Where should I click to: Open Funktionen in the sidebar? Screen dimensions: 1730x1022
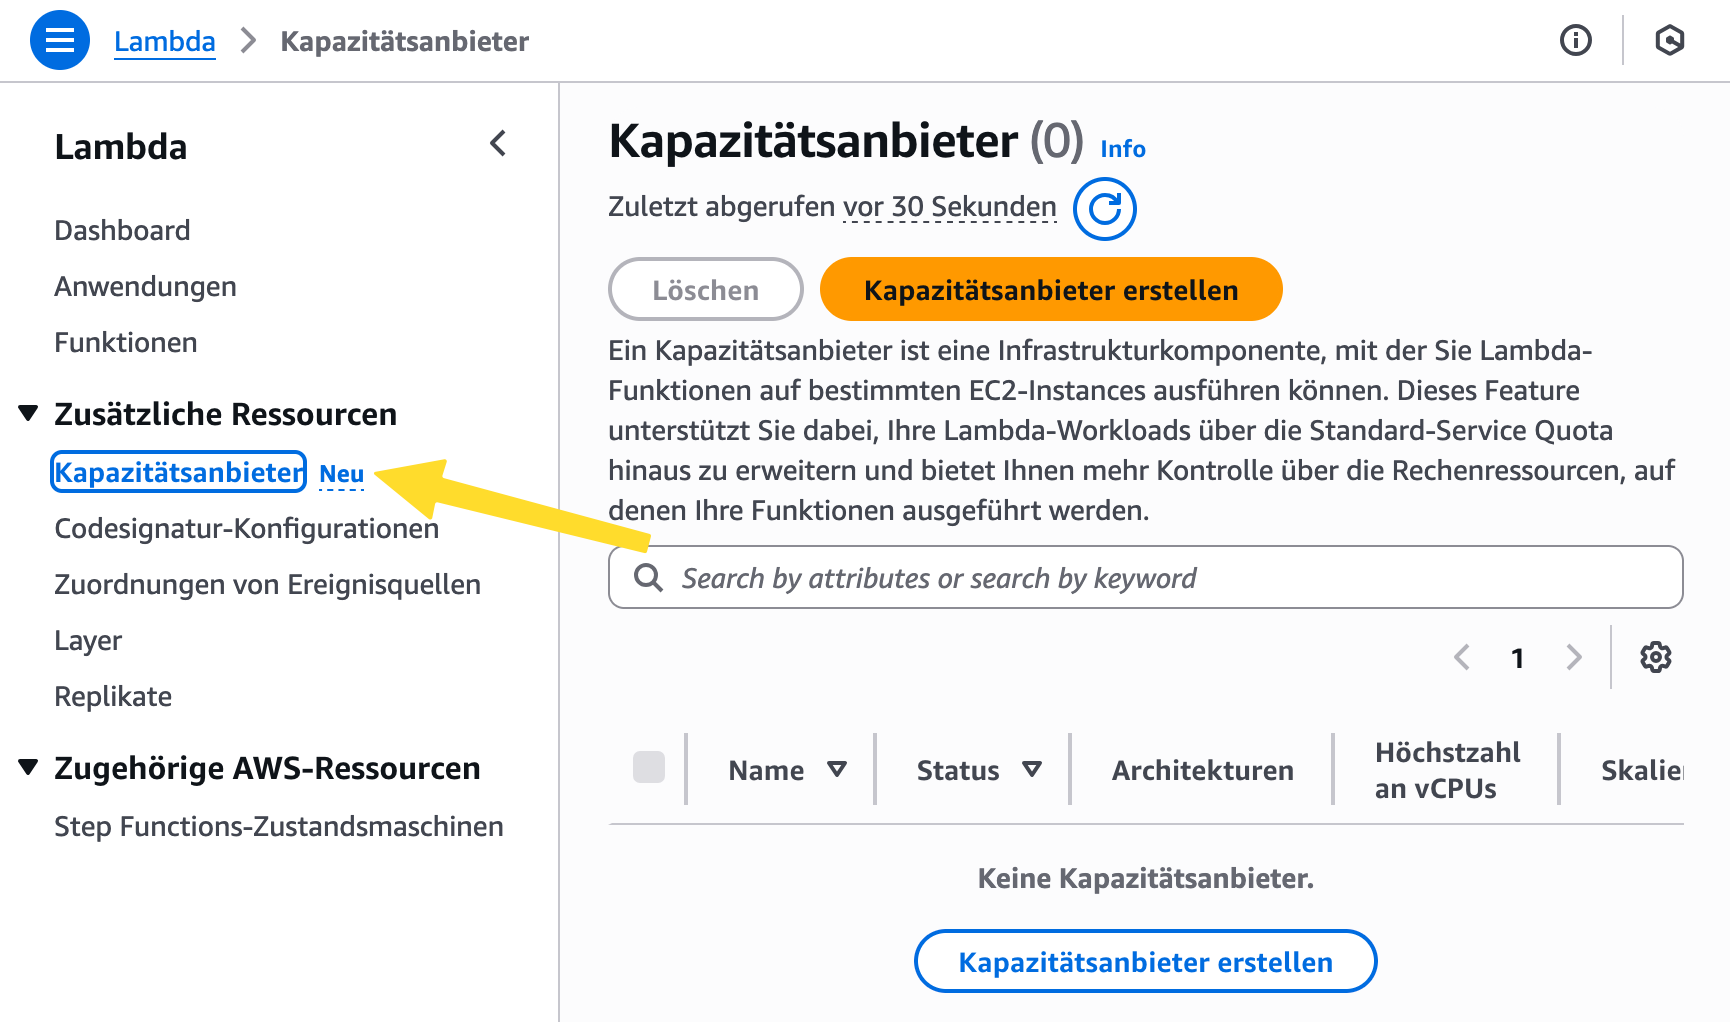(x=126, y=342)
